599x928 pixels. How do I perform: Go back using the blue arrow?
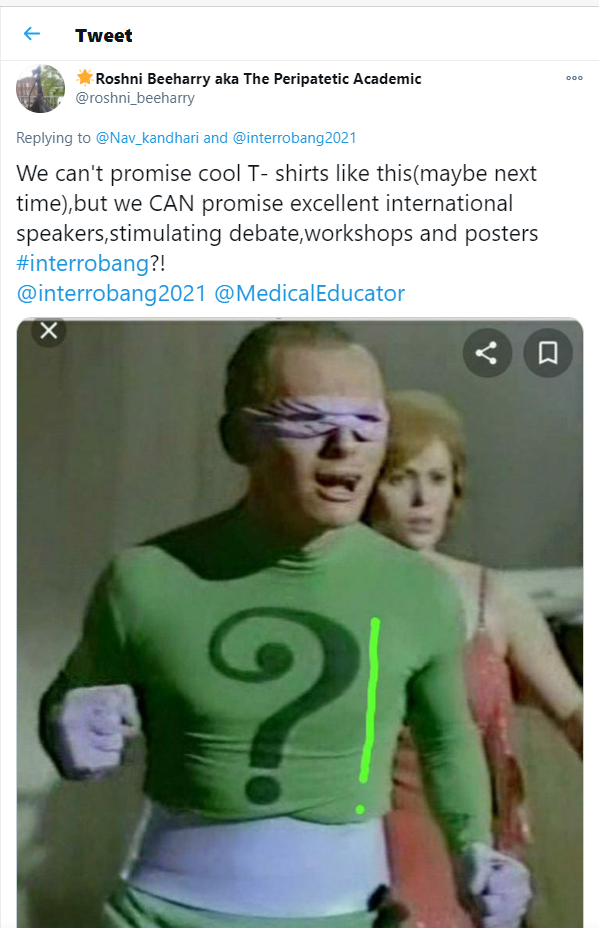[x=31, y=34]
